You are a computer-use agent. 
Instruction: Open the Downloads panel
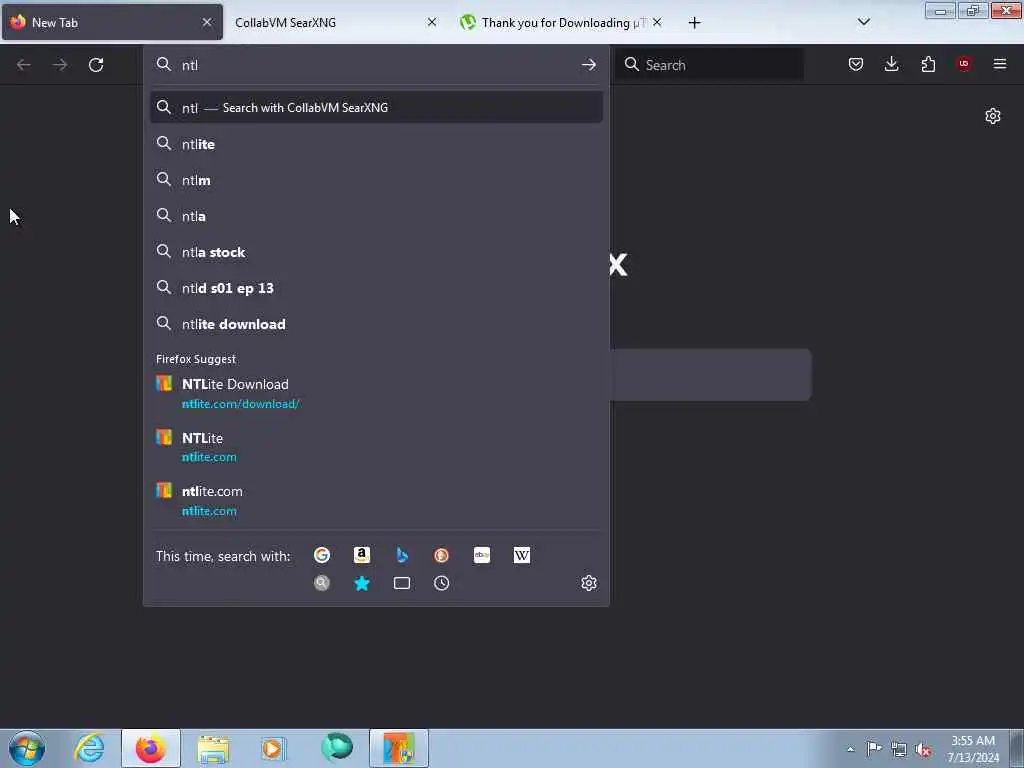click(891, 64)
